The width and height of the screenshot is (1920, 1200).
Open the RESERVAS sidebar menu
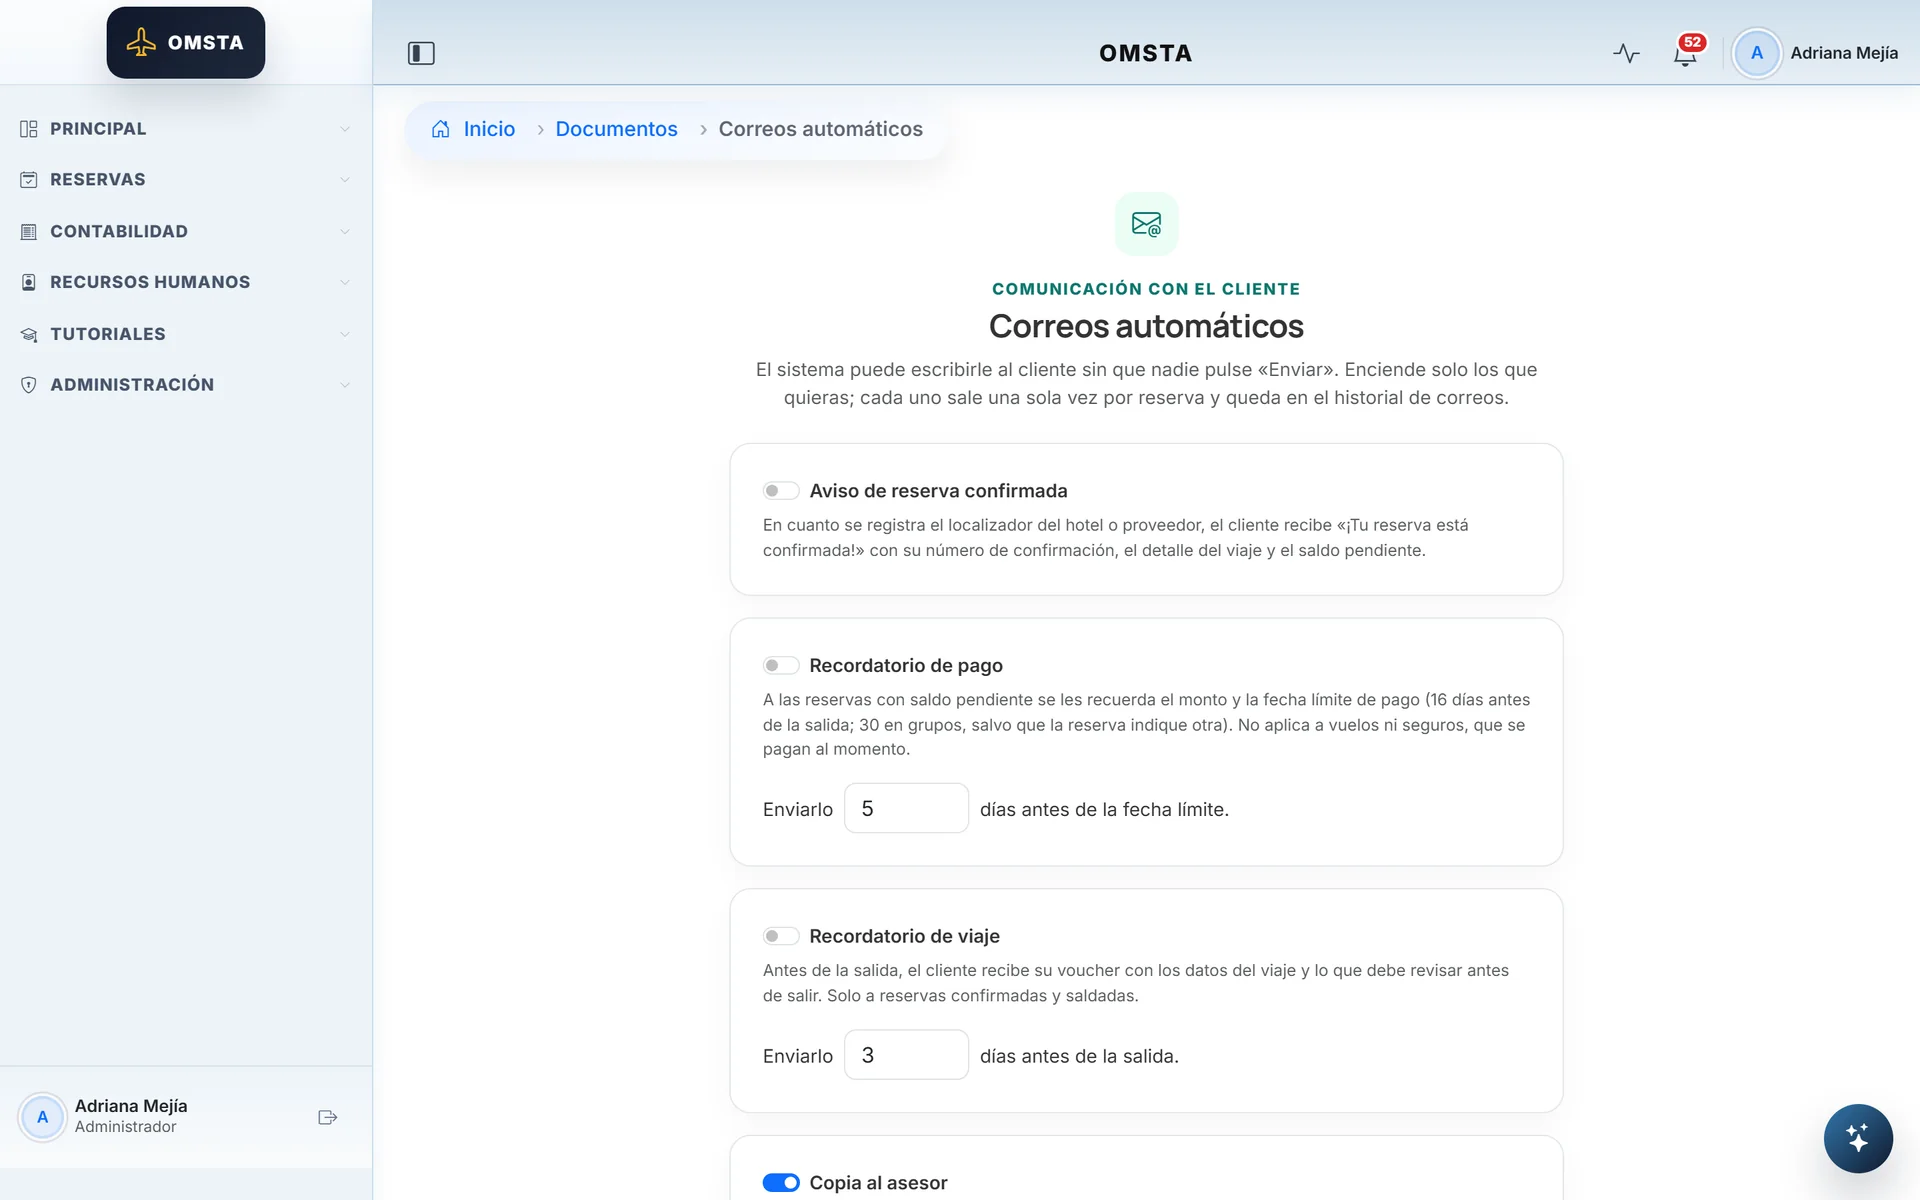point(186,180)
